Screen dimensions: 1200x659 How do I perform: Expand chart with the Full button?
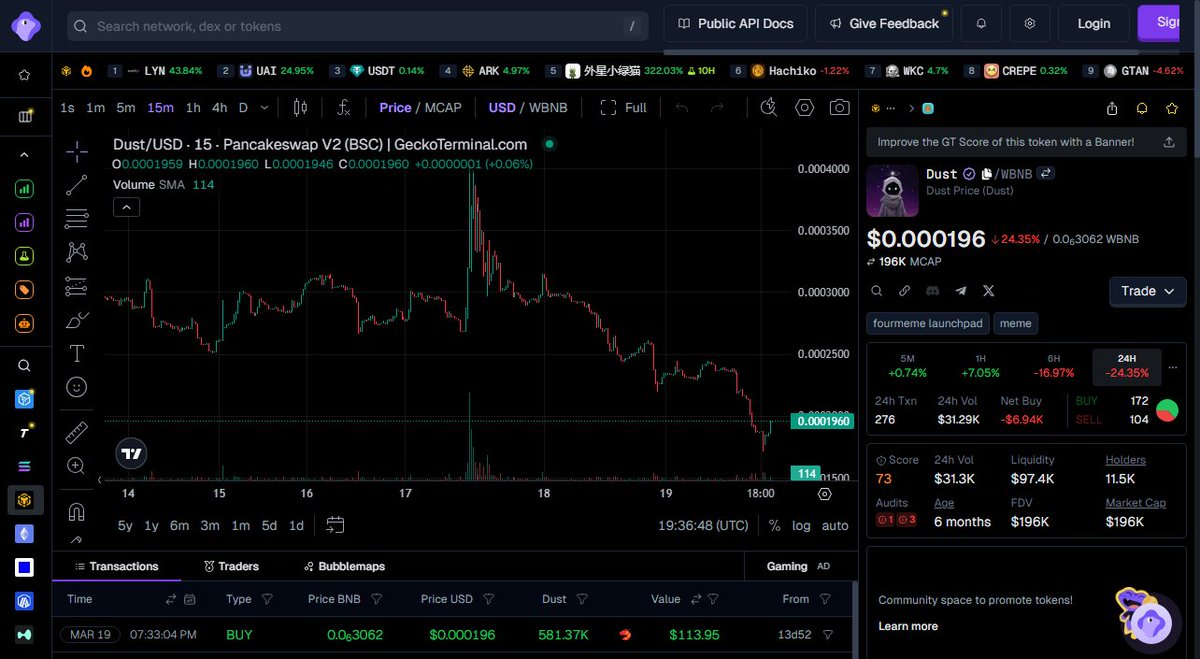(x=624, y=107)
